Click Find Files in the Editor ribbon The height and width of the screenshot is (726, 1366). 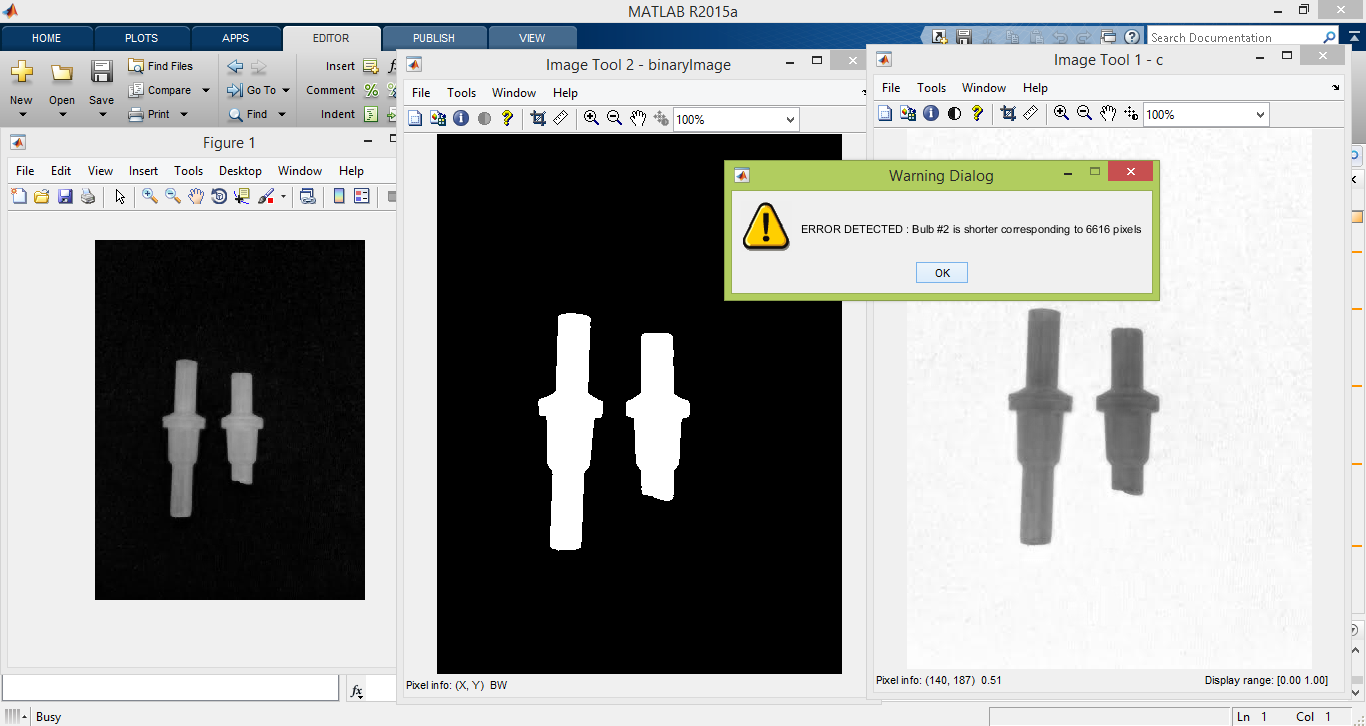(x=160, y=66)
